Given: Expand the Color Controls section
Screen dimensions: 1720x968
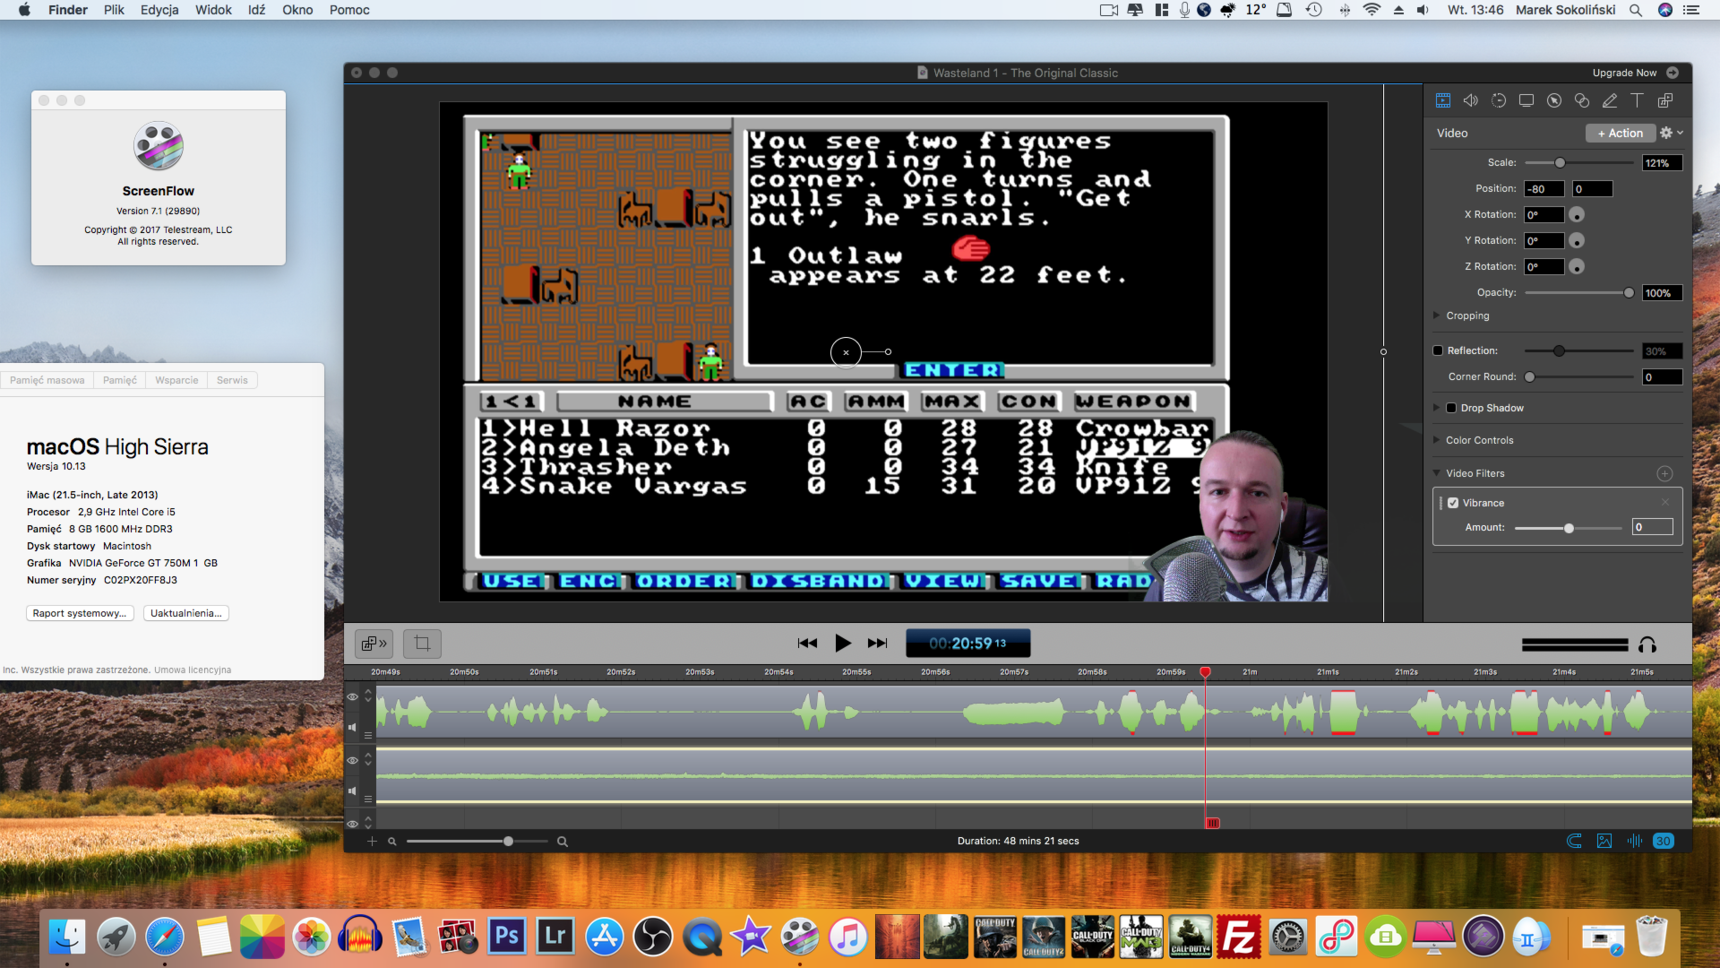Looking at the screenshot, I should 1437,440.
